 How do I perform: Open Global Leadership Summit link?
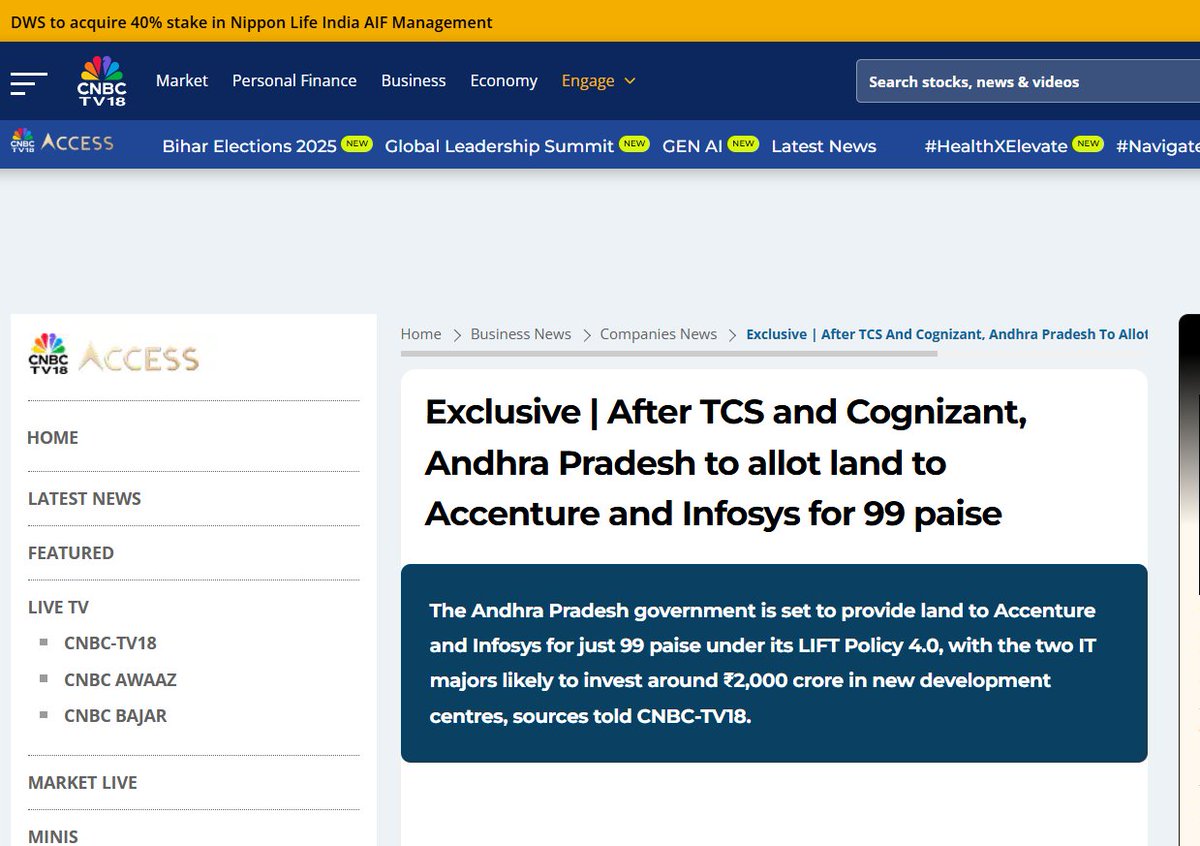tap(499, 146)
